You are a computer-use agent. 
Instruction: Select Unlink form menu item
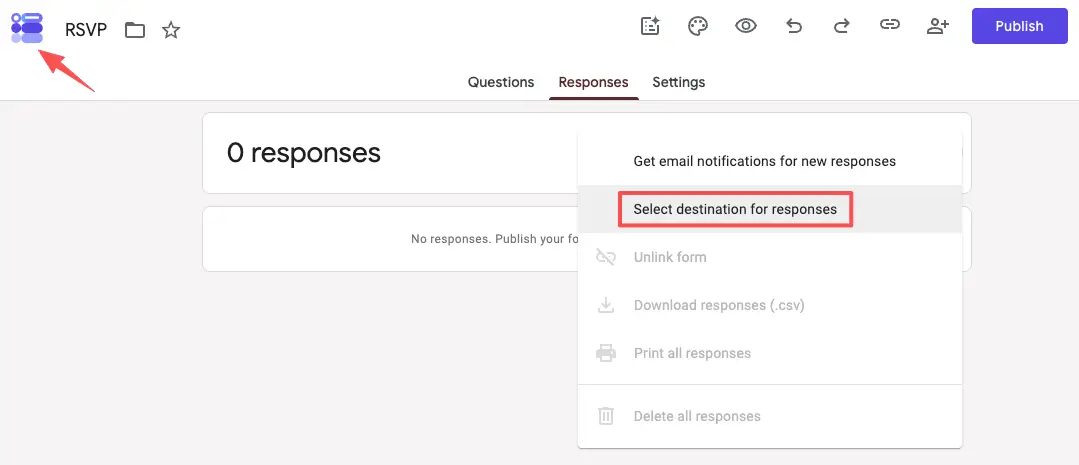[770, 257]
